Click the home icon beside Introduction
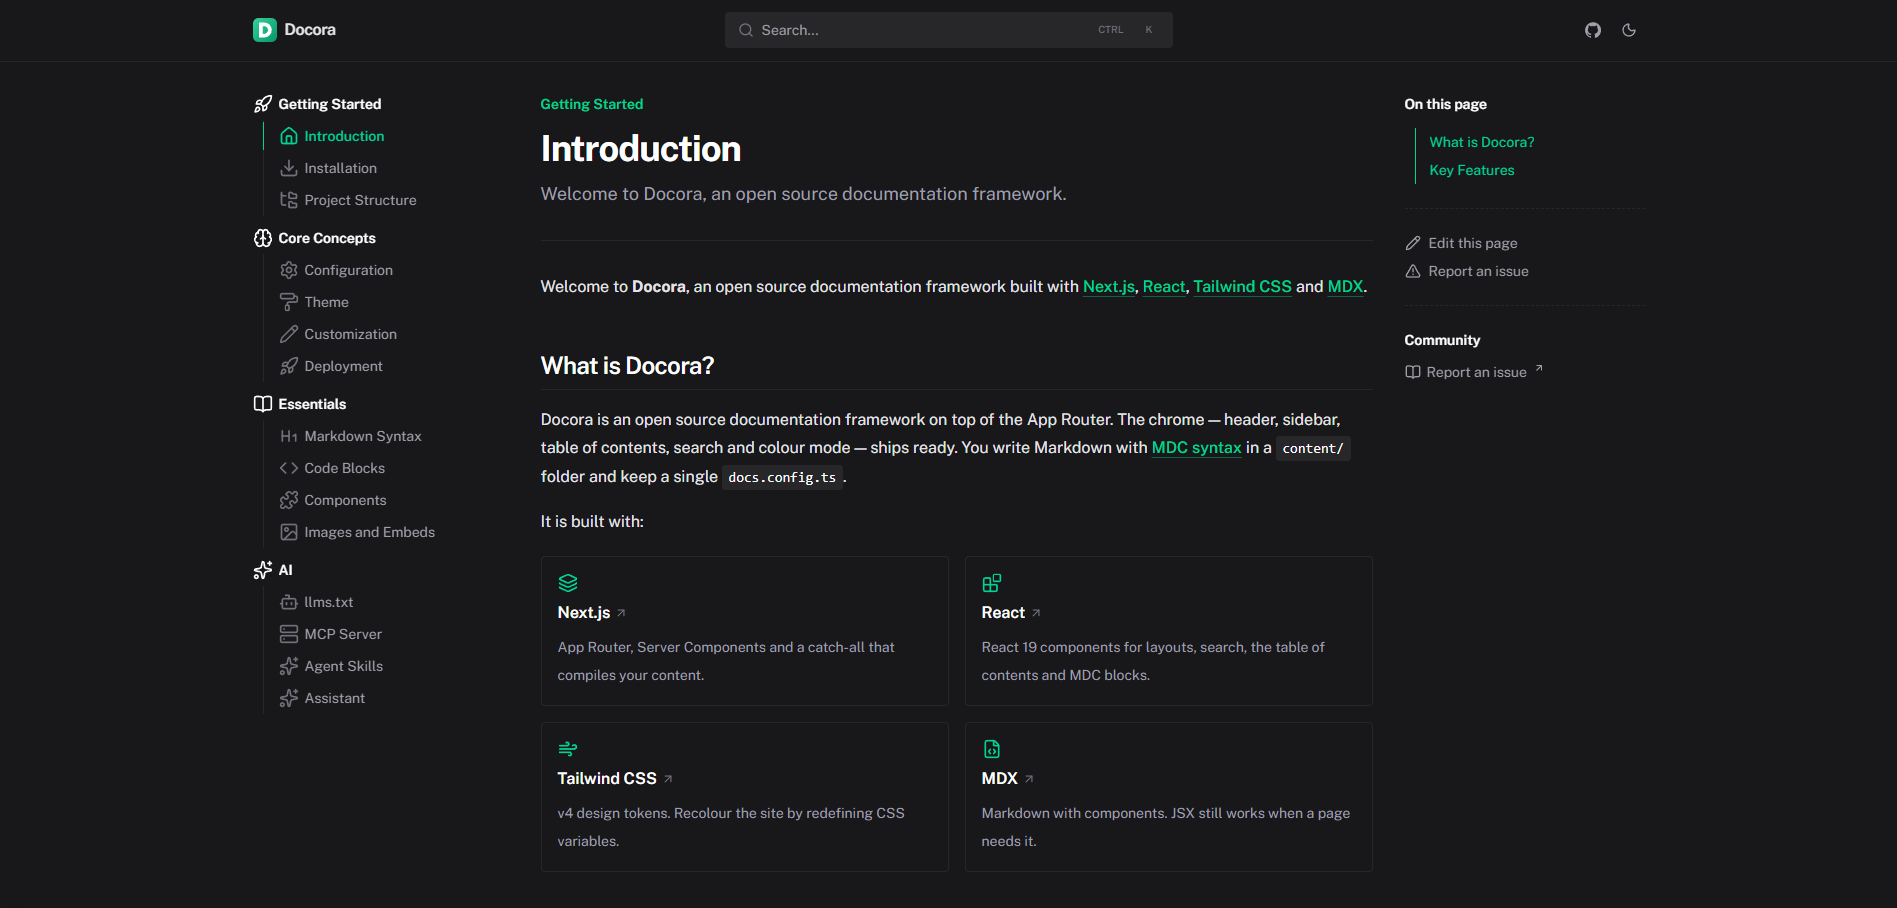The image size is (1897, 908). pyautogui.click(x=289, y=136)
